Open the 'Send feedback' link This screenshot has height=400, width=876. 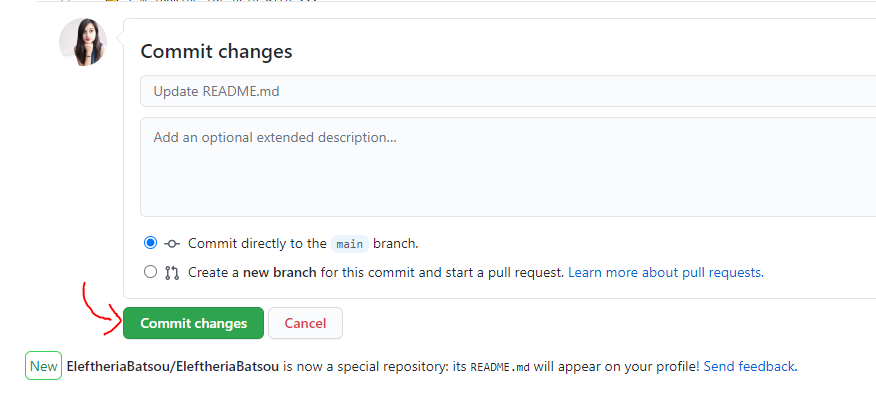[x=749, y=367]
